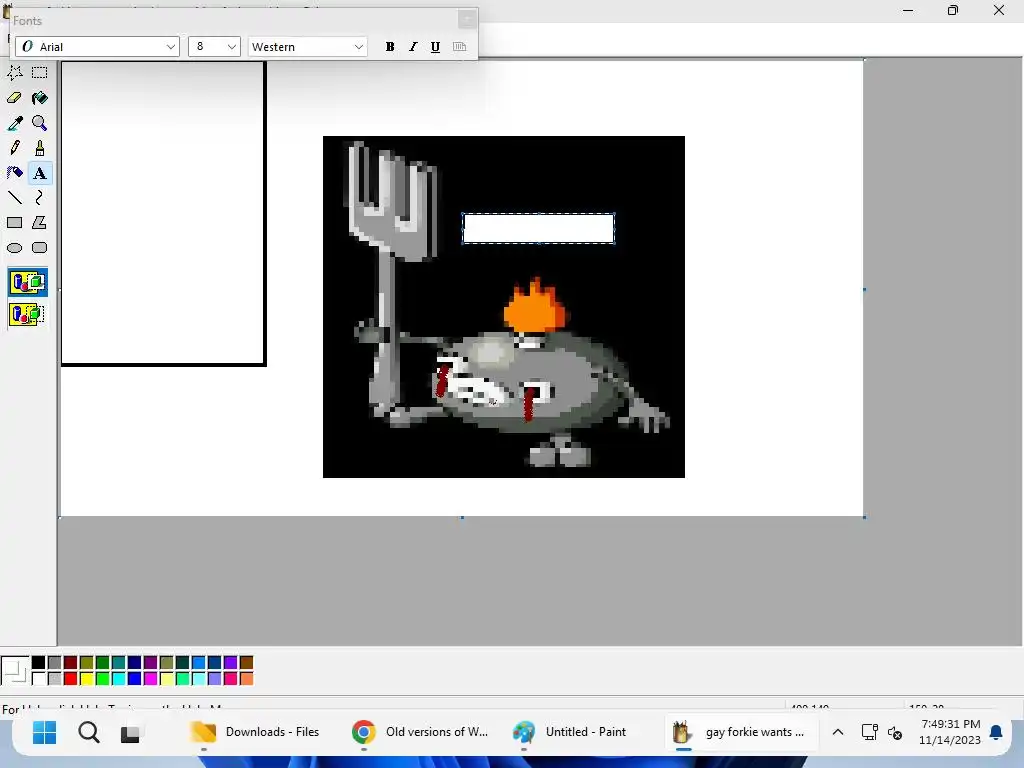
Task: Select the rectangular Select tool
Action: click(40, 72)
